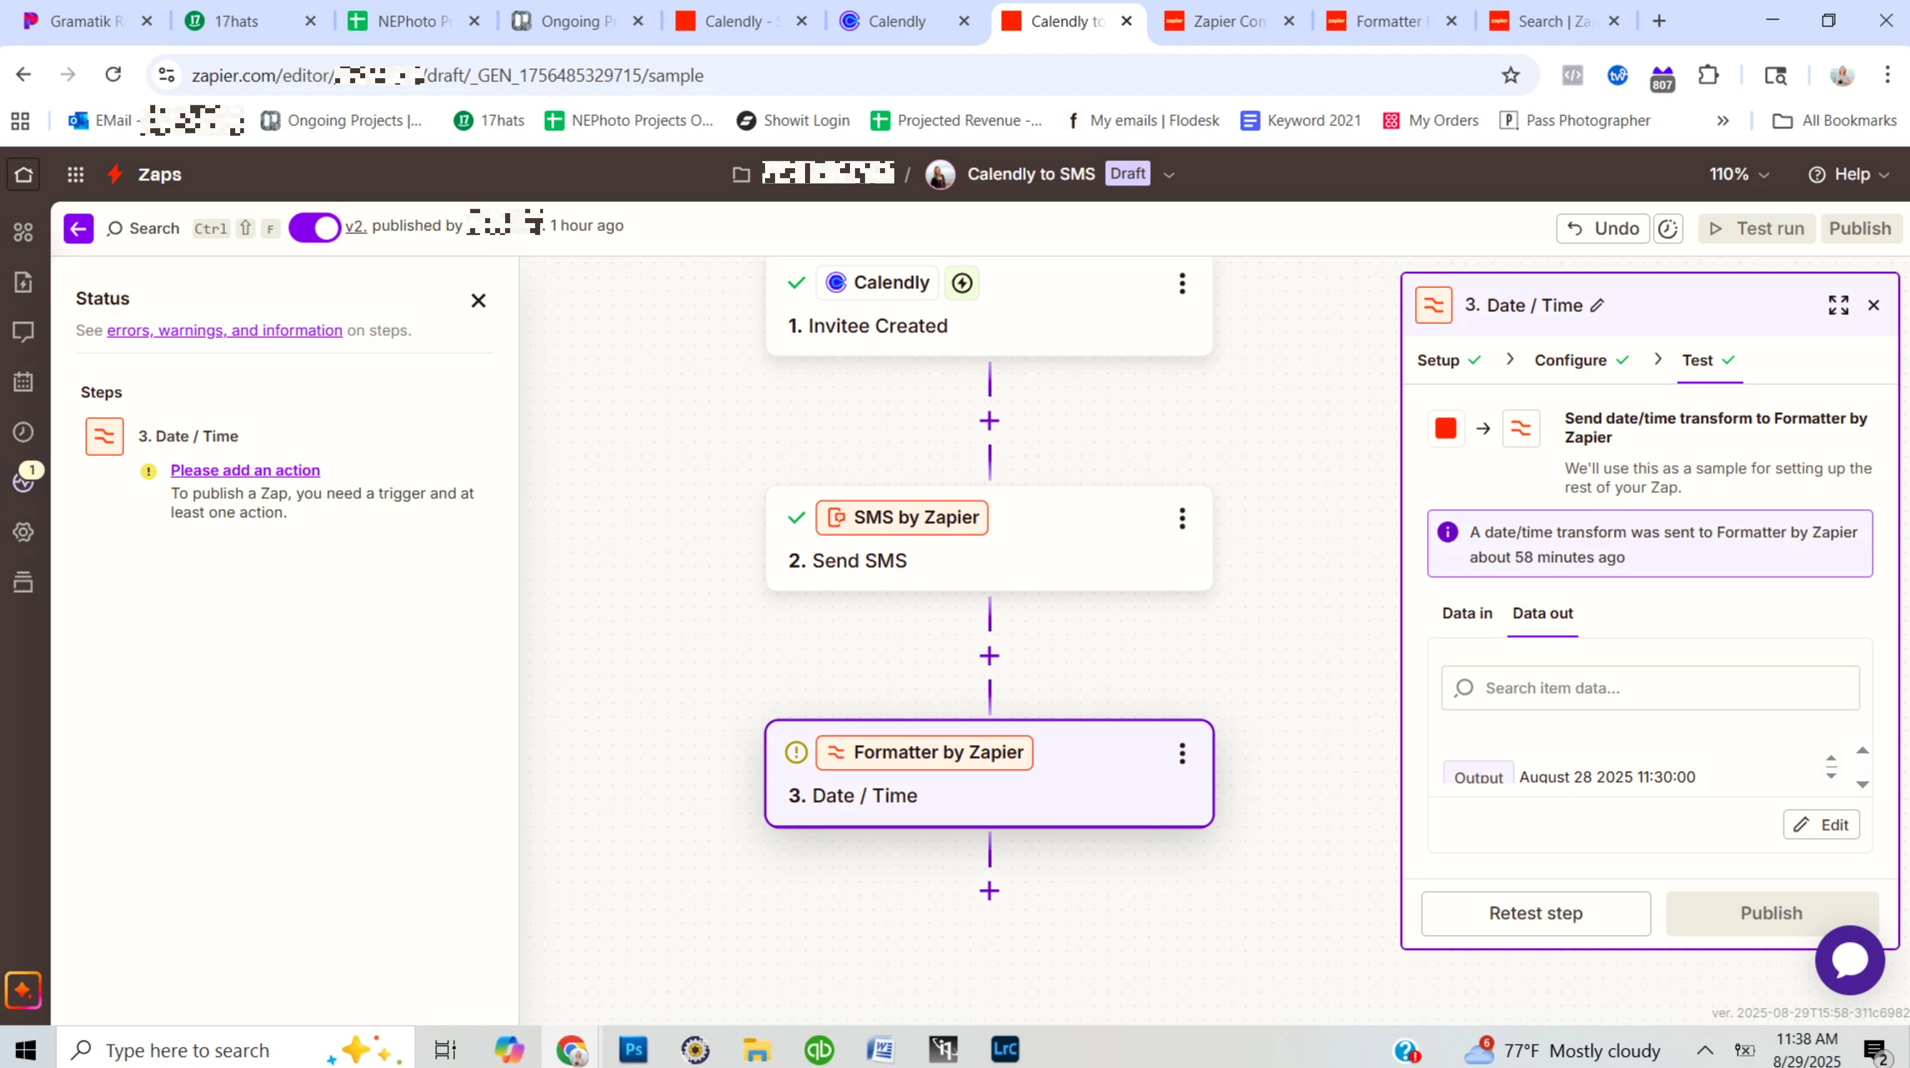This screenshot has width=1910, height=1068.
Task: Click the autosave refresh icon beside Undo
Action: click(1668, 228)
